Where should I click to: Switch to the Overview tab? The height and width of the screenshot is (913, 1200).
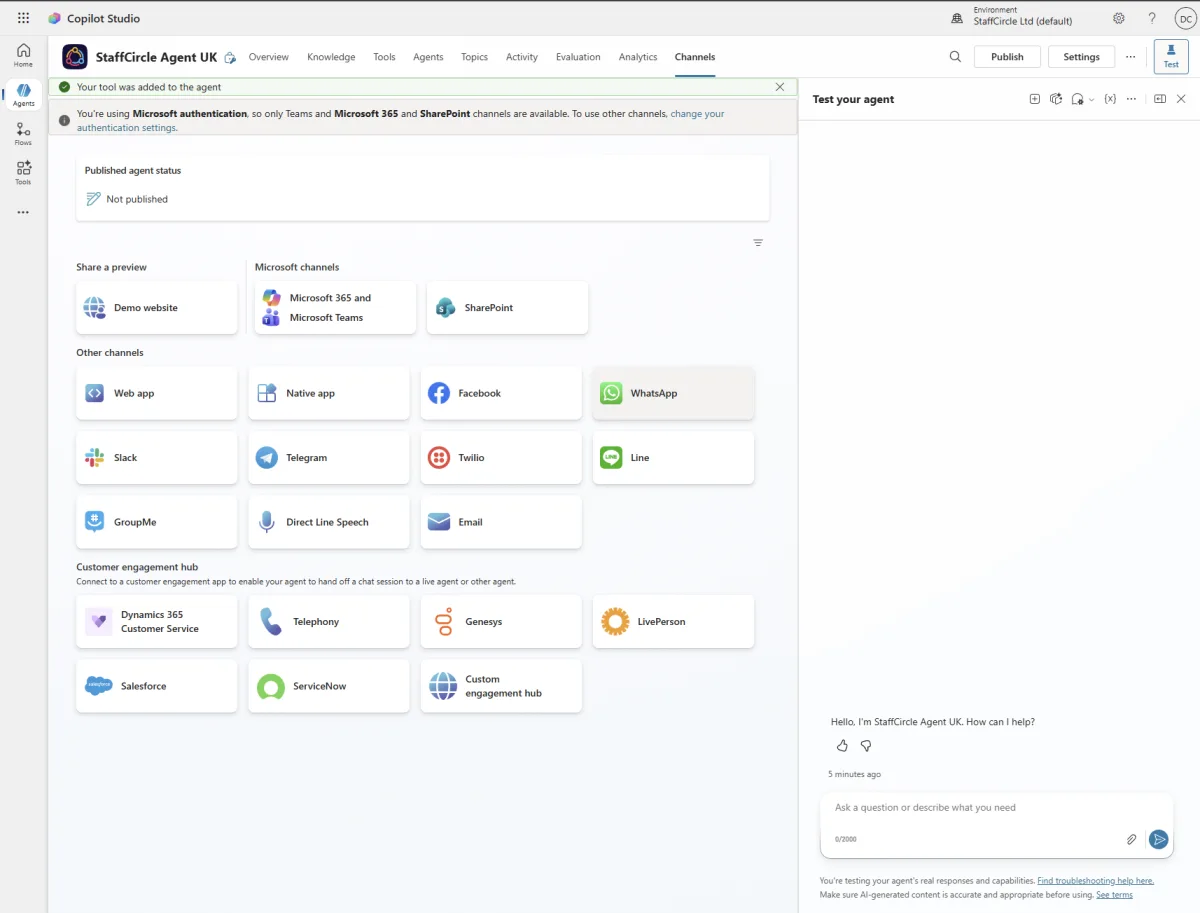coord(269,57)
